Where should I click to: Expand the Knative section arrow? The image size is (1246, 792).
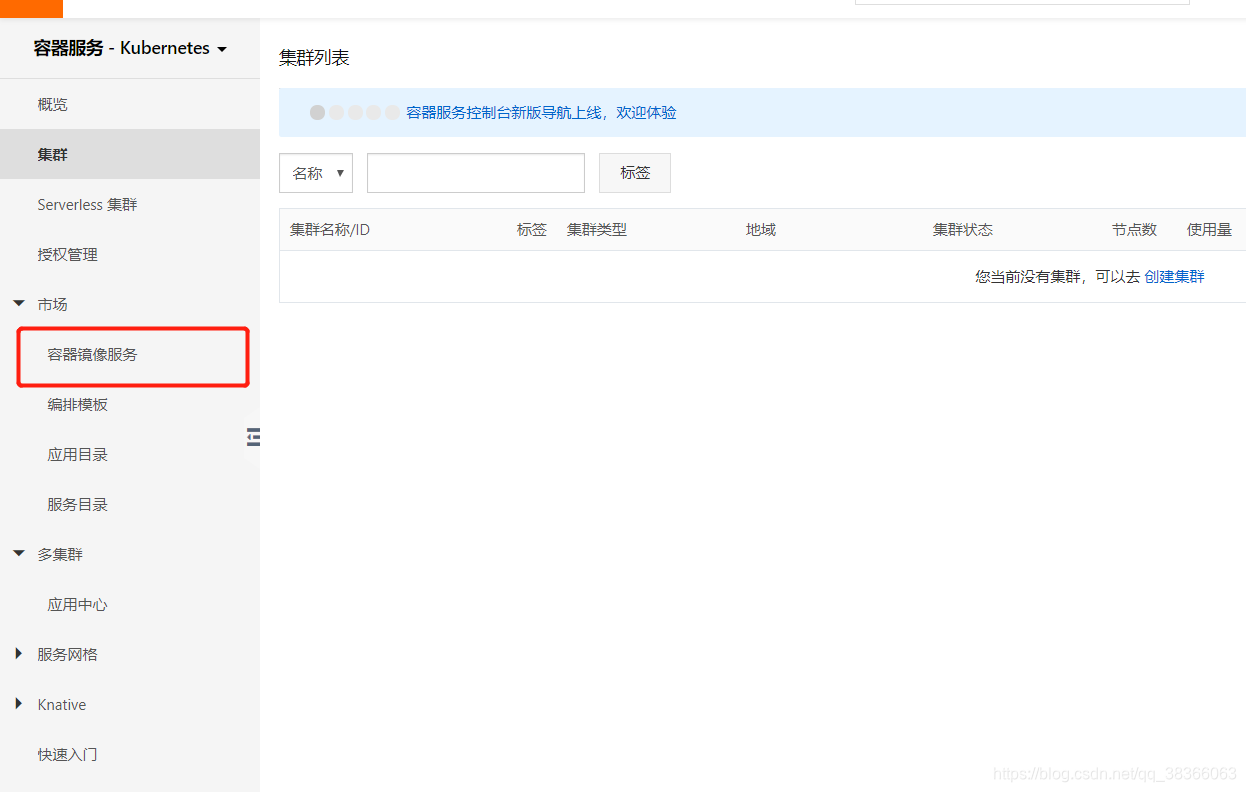coord(18,704)
